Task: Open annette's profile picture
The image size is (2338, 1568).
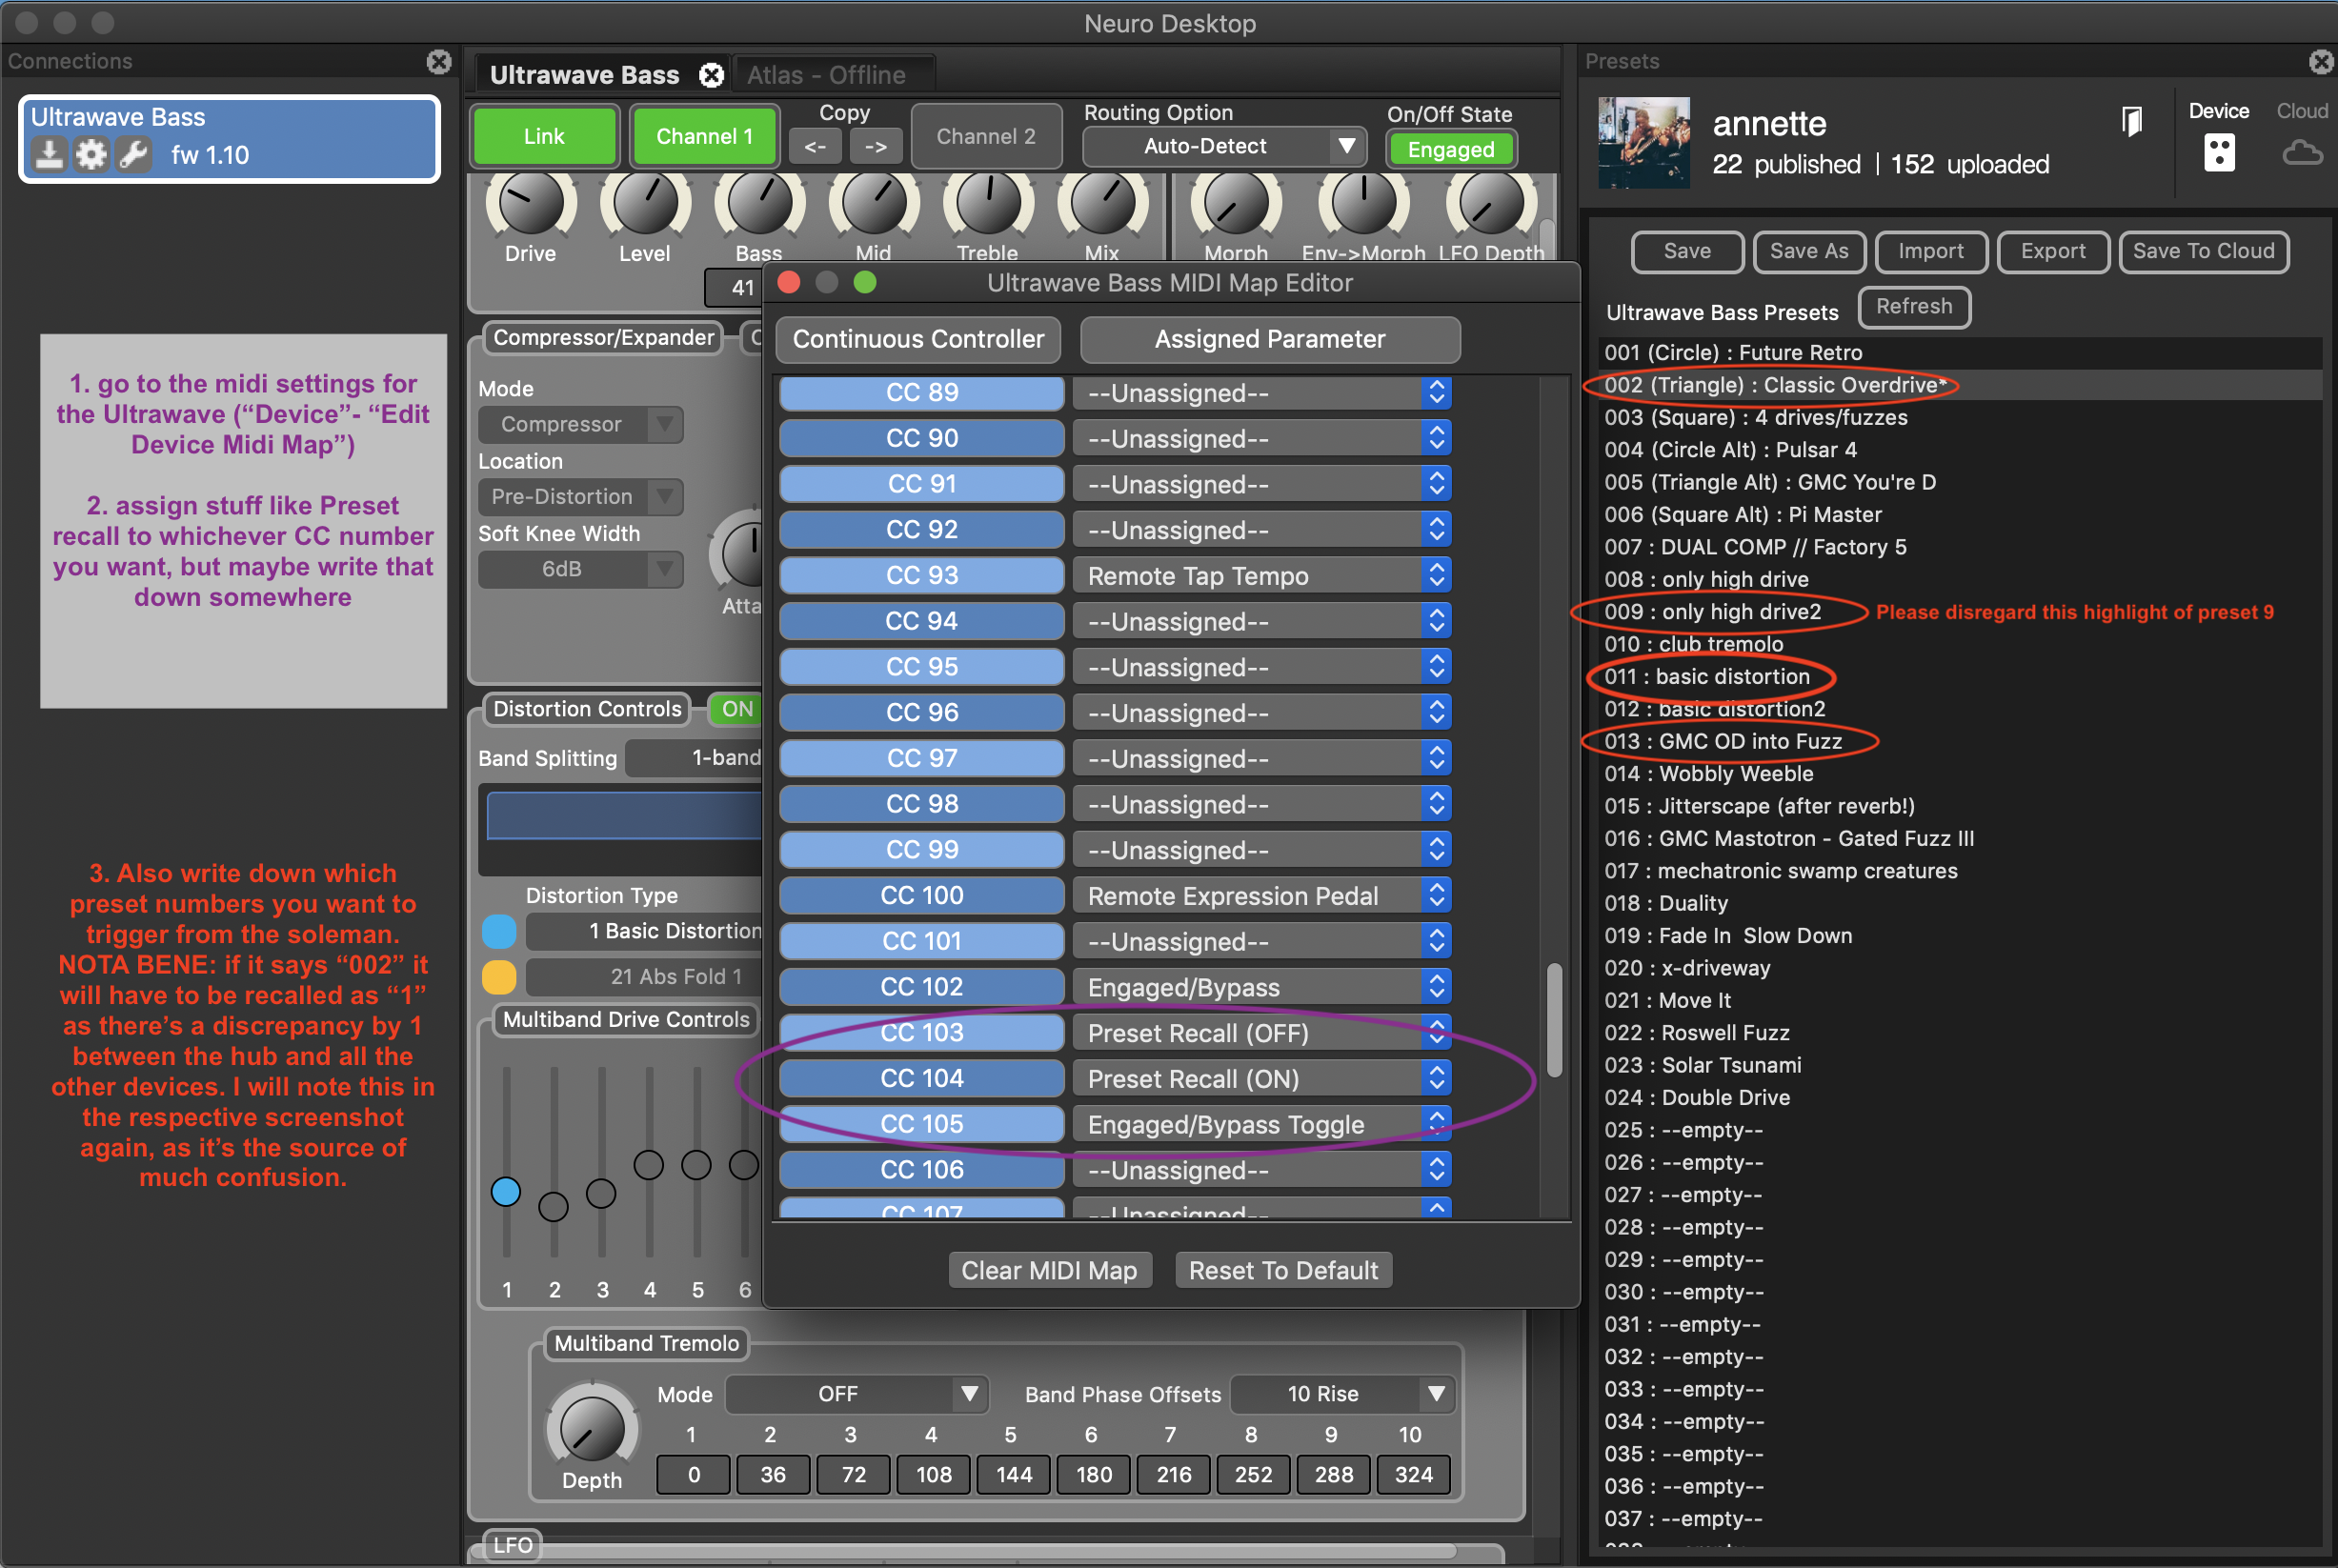Action: 1644,143
